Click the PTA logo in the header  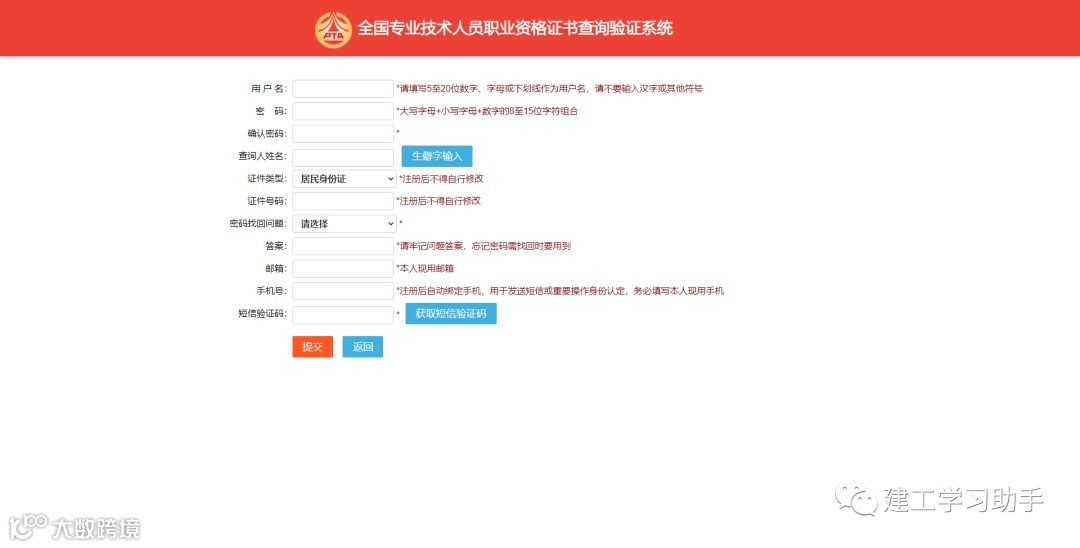pyautogui.click(x=333, y=30)
